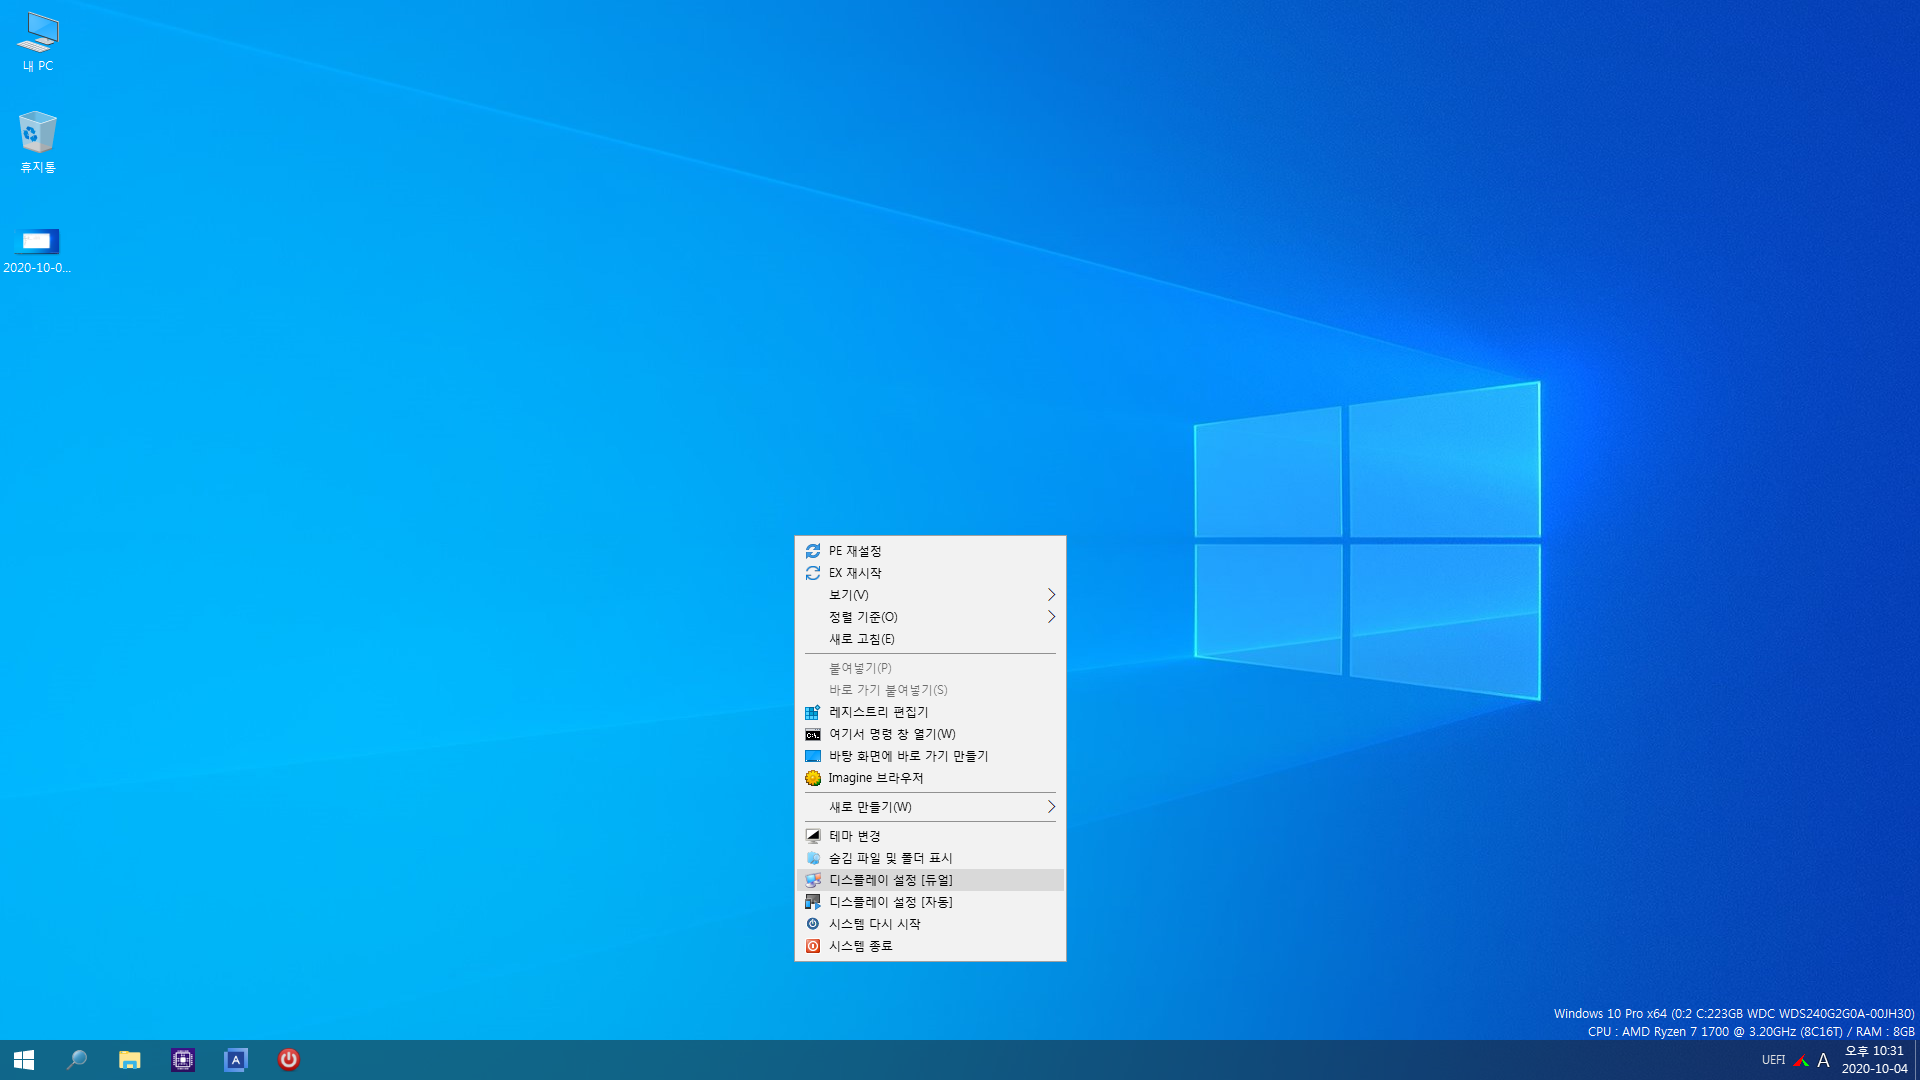Open taskbar search magnifier
The height and width of the screenshot is (1080, 1920).
77,1060
